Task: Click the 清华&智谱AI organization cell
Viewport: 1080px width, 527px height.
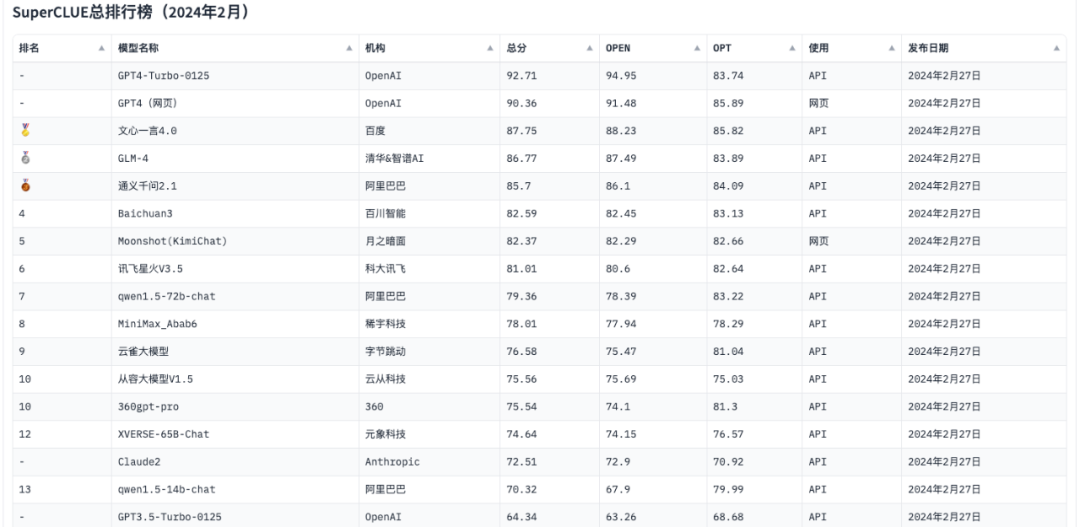Action: point(430,158)
